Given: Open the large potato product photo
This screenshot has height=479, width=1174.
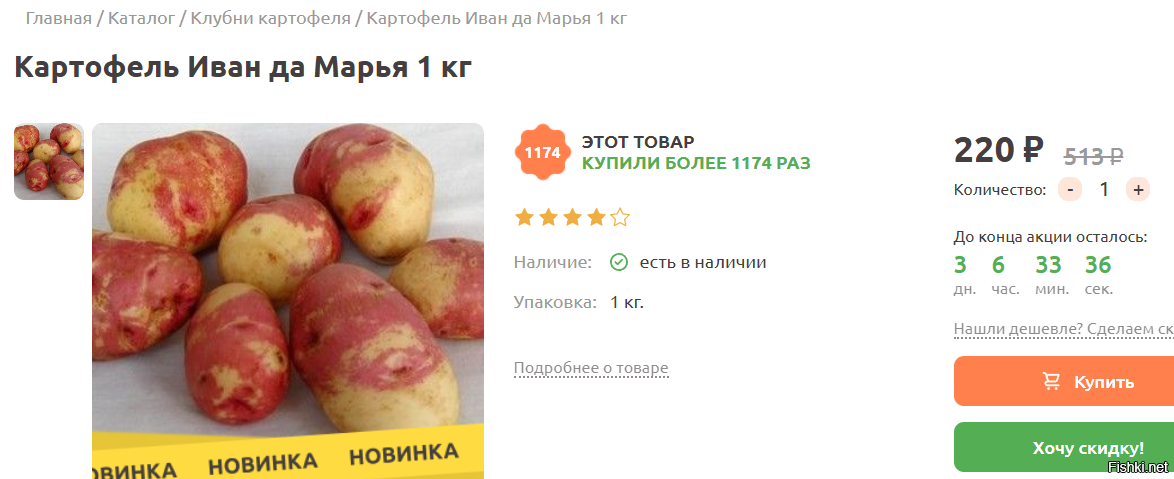Looking at the screenshot, I should pos(288,300).
